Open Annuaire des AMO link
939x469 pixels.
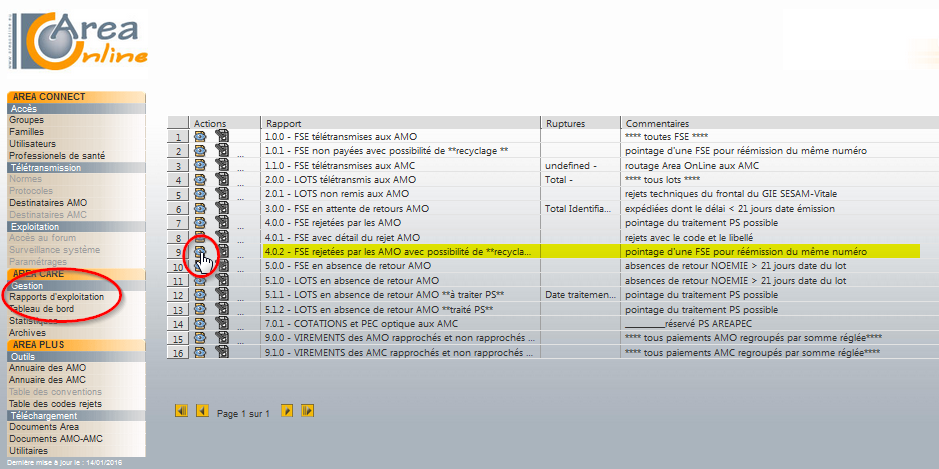pyautogui.click(x=47, y=368)
